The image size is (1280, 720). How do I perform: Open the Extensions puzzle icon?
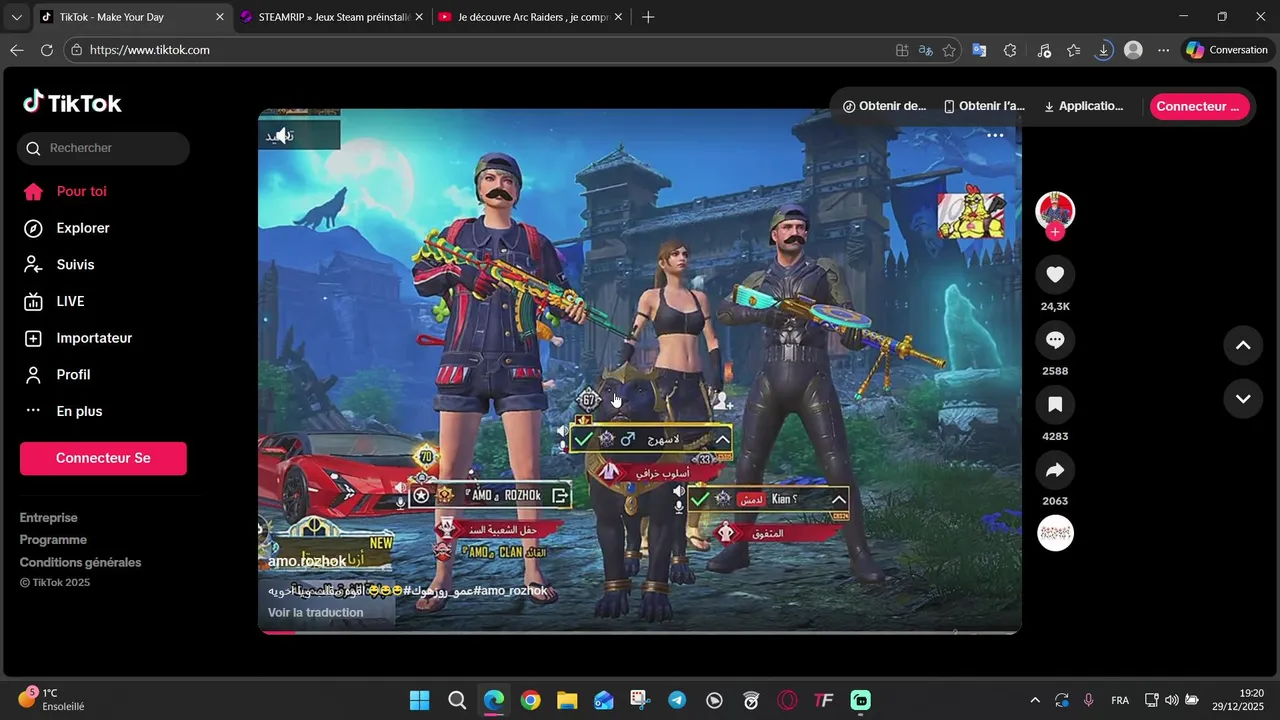click(1010, 50)
